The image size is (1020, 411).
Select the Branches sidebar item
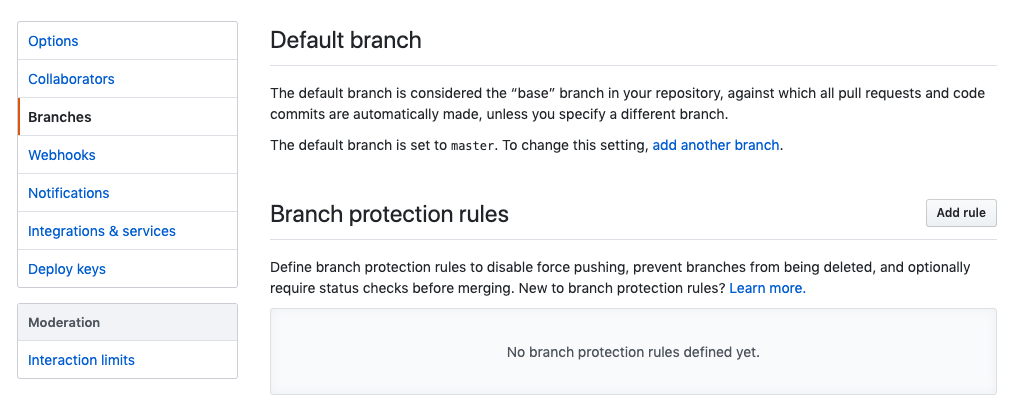(60, 117)
